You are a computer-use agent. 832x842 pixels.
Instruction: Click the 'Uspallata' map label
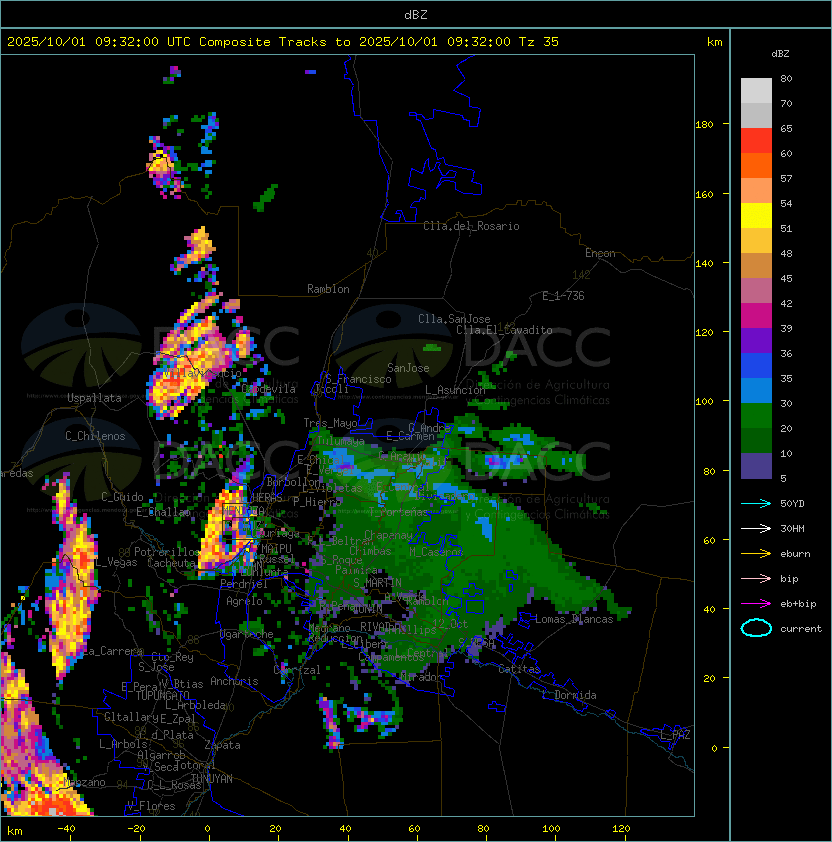pyautogui.click(x=94, y=398)
